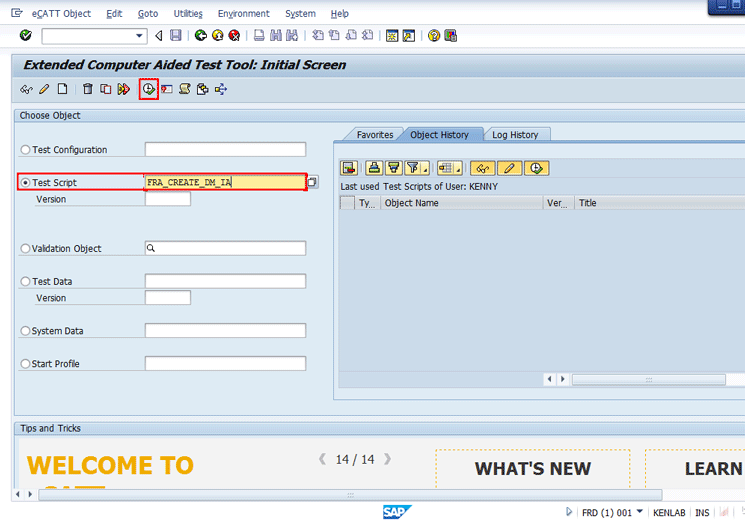Select the Validation Object radio button
This screenshot has width=745, height=521.
[x=26, y=248]
